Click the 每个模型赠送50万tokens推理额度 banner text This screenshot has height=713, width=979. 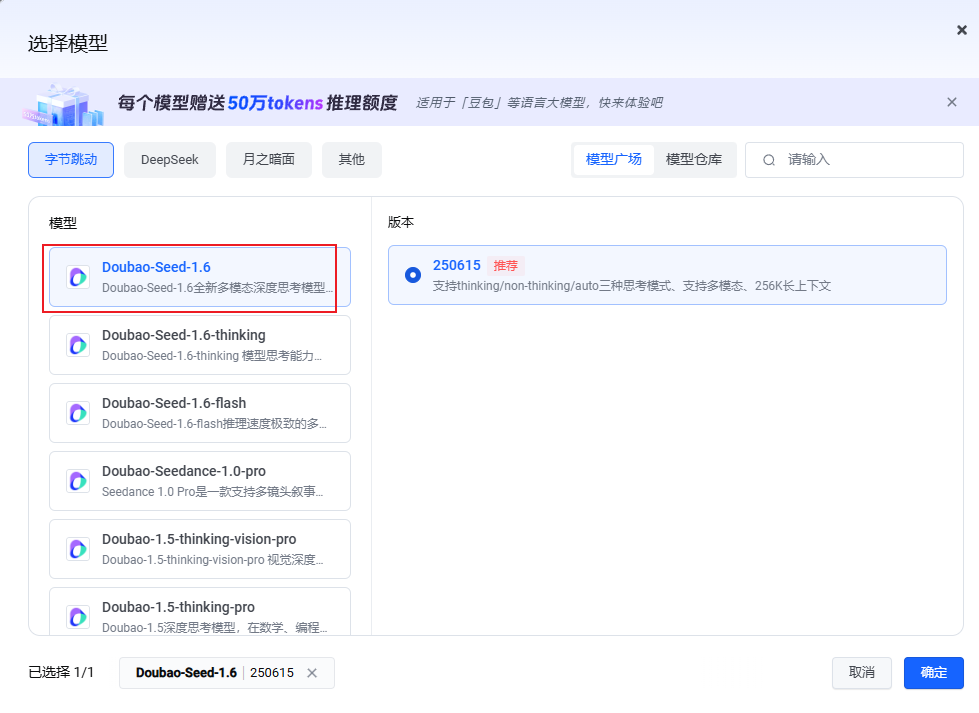coord(258,102)
